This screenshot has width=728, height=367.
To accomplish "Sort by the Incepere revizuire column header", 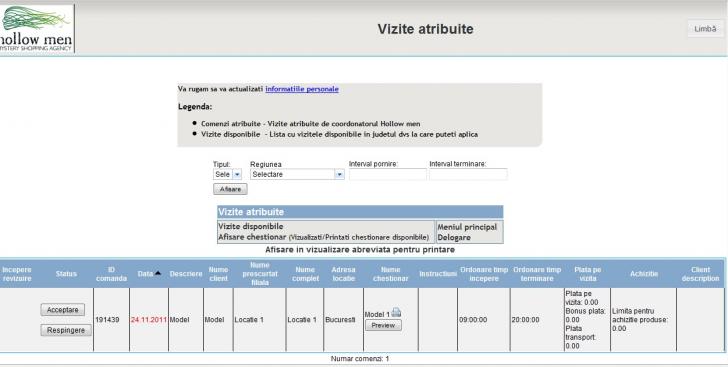I will (x=17, y=274).
